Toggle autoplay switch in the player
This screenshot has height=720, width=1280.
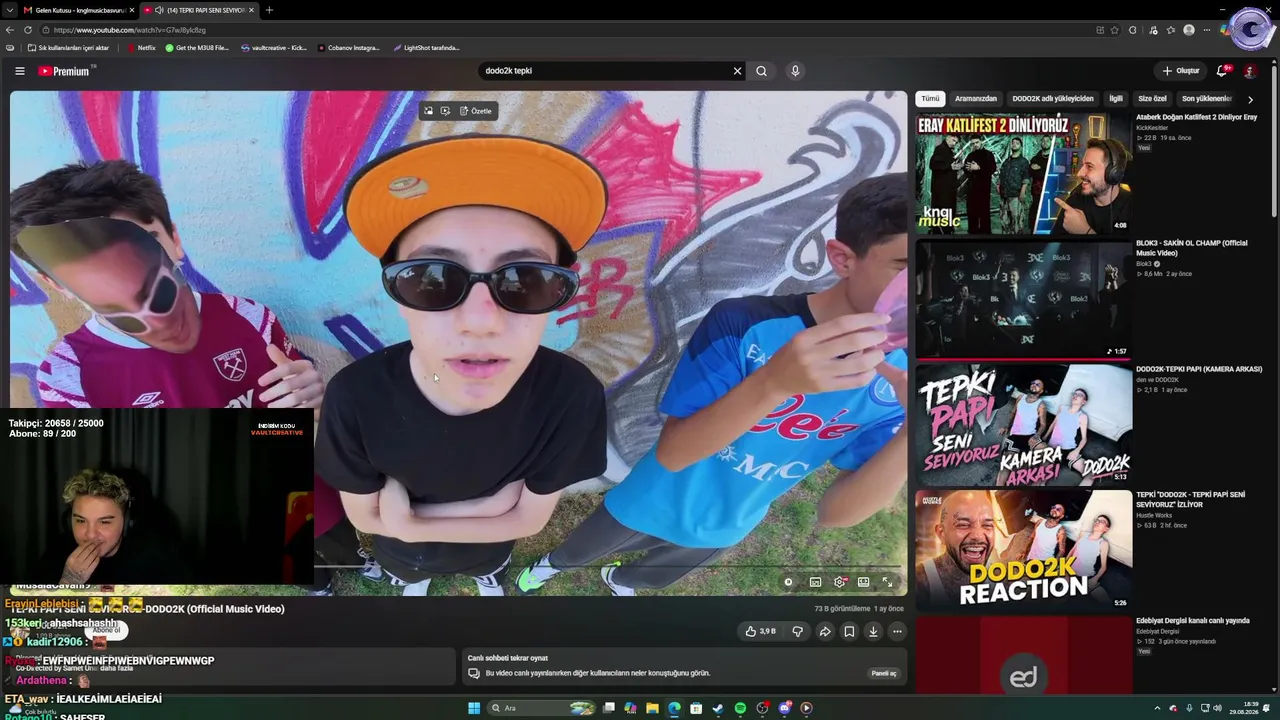point(788,582)
